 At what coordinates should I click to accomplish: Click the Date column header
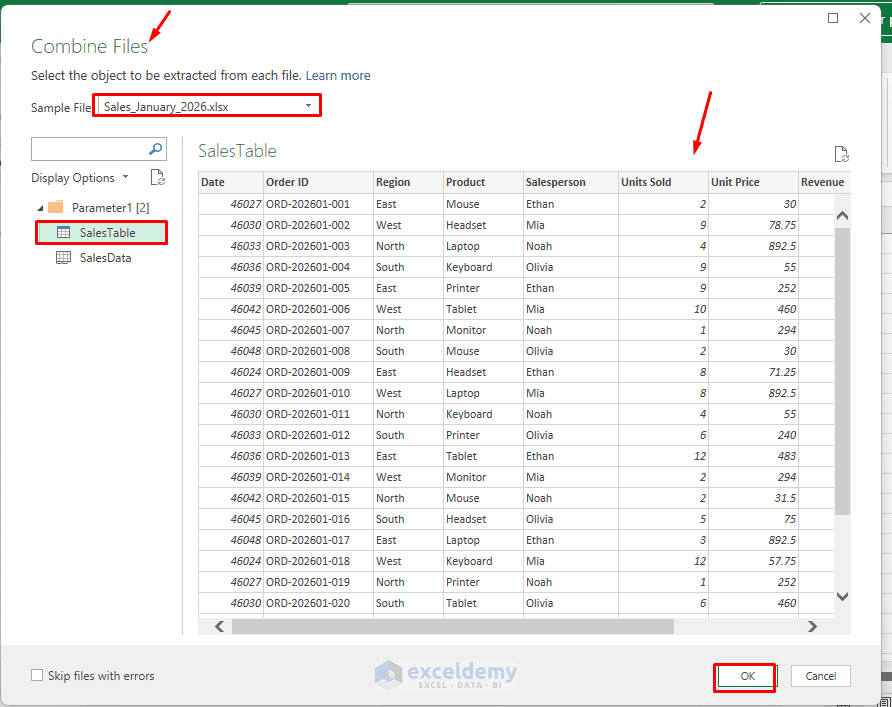[x=231, y=182]
